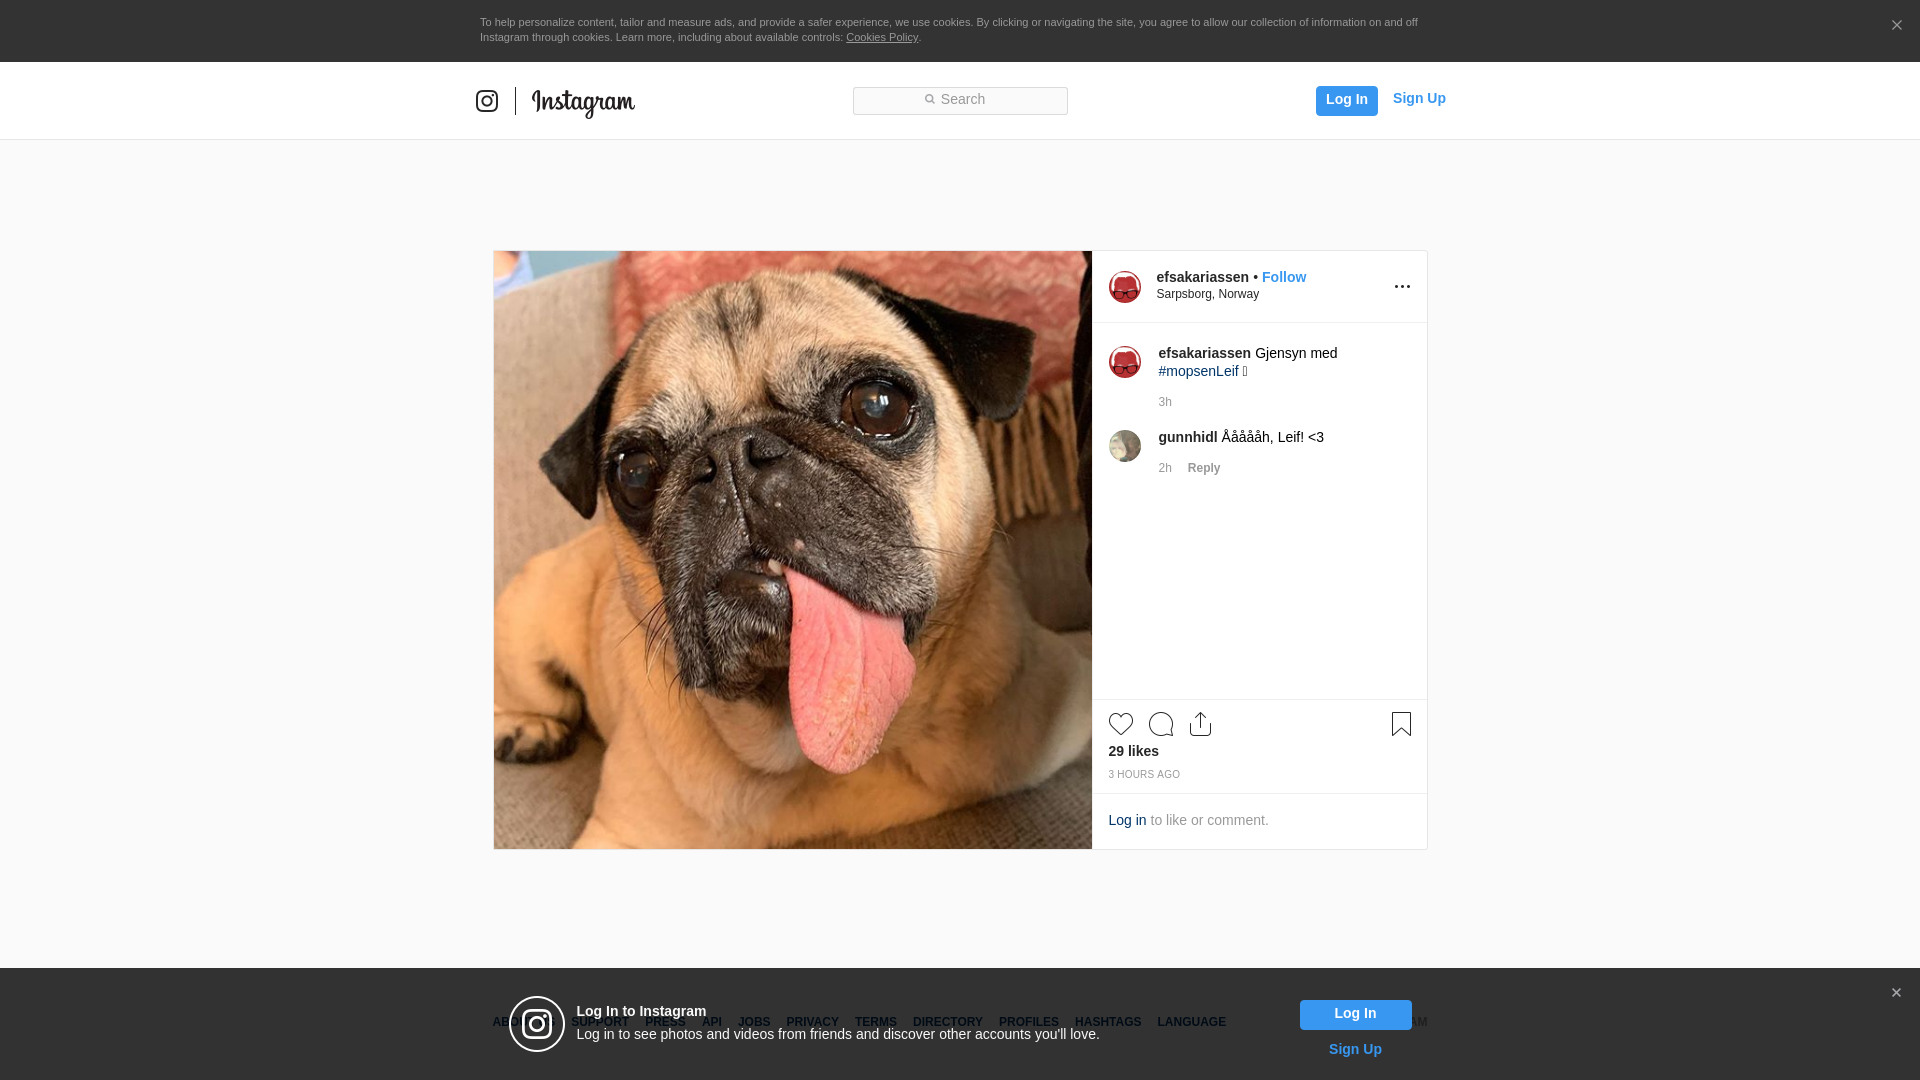Close the bottom login banner
Viewport: 1920px width, 1080px height.
[1896, 993]
